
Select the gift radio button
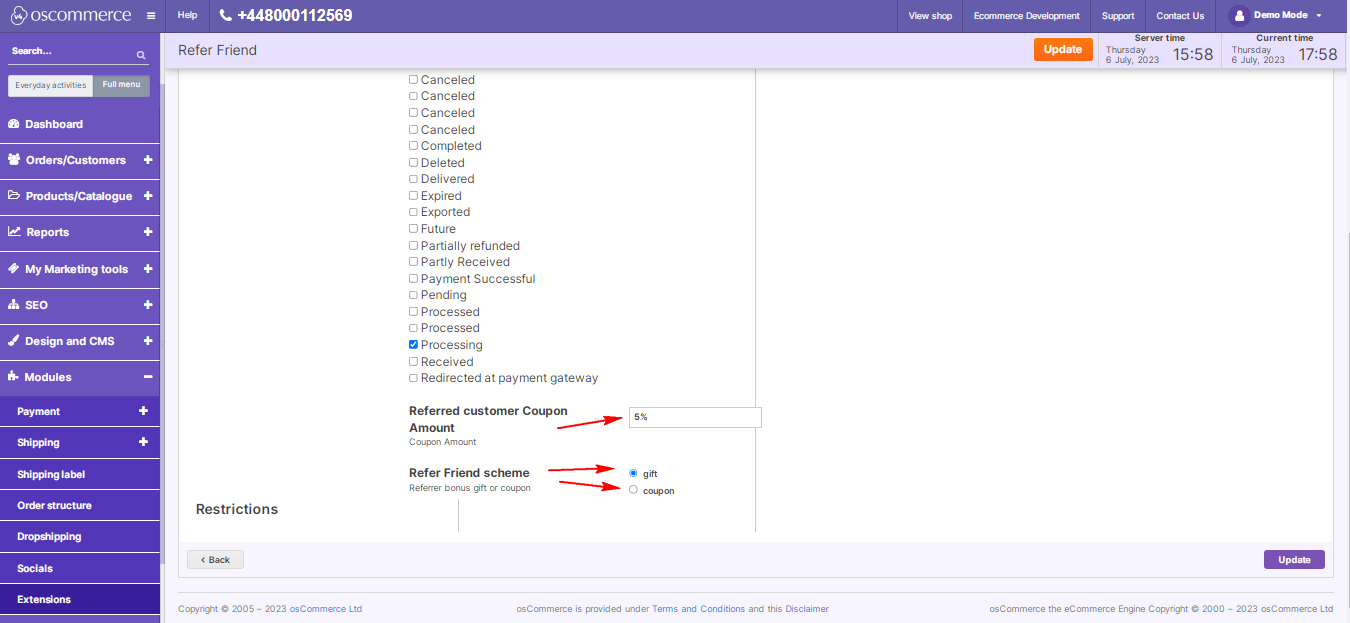(633, 473)
